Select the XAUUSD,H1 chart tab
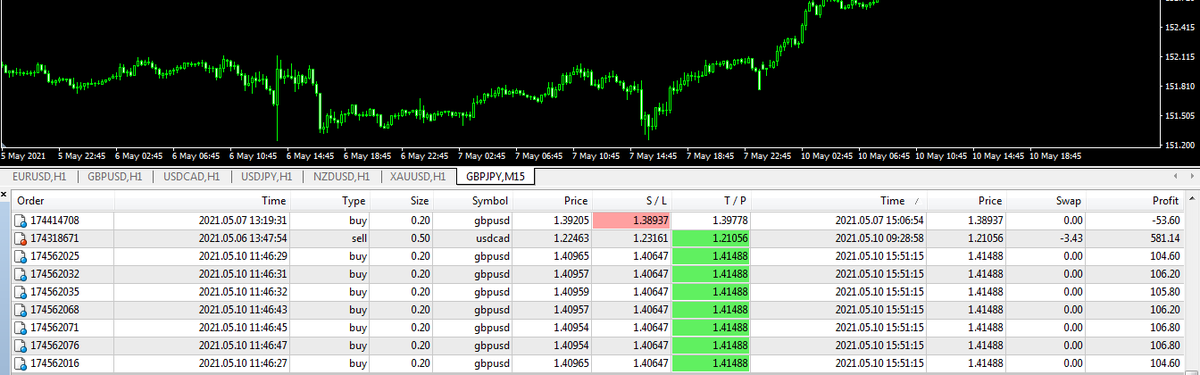1200x375 pixels. coord(417,177)
